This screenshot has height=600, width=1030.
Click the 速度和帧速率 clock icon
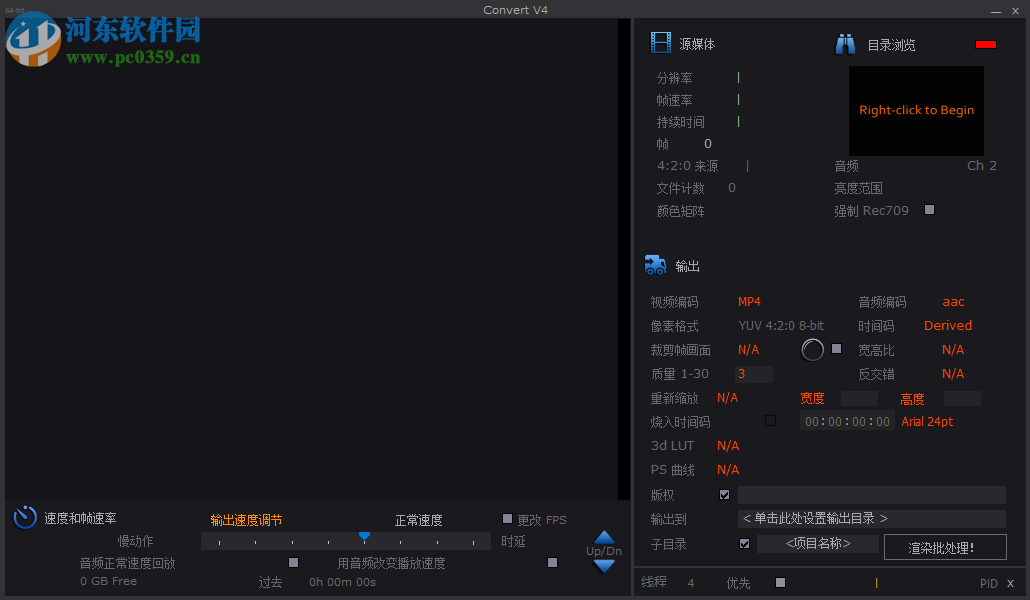coord(24,517)
